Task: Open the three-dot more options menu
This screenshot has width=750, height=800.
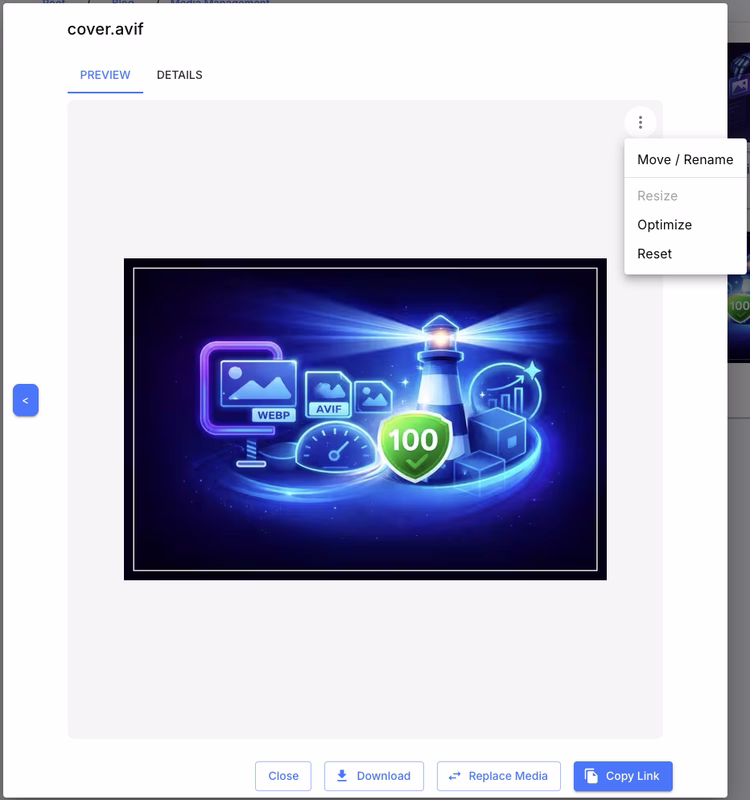Action: (x=640, y=122)
